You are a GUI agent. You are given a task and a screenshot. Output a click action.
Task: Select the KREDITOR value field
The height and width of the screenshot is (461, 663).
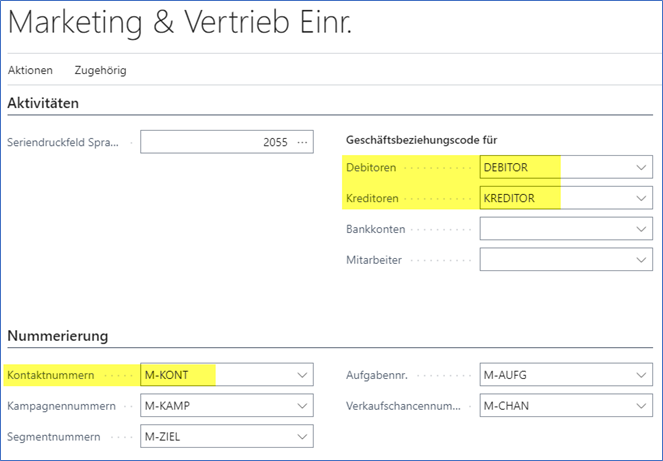550,199
